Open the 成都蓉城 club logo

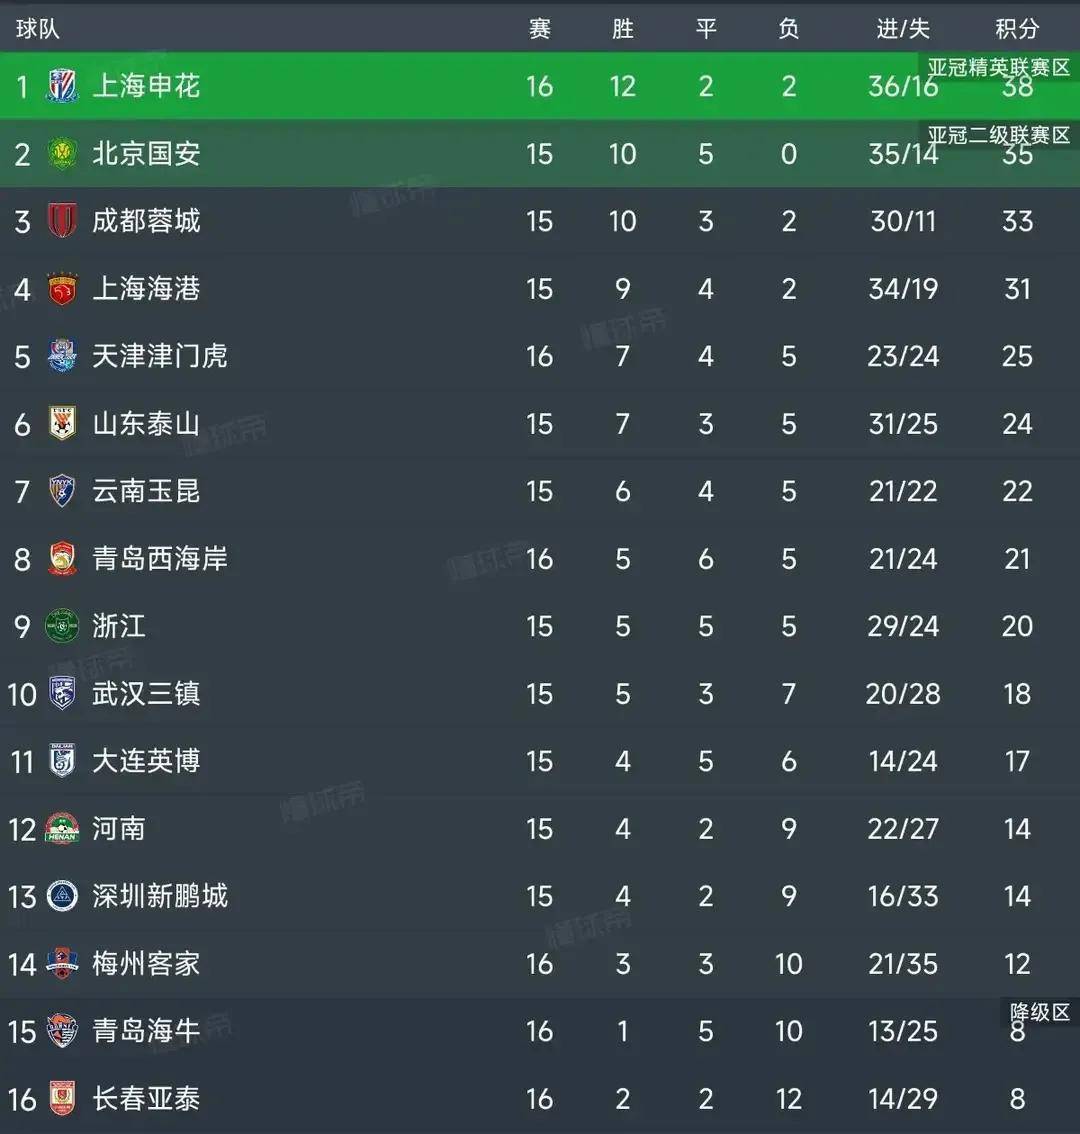62,221
